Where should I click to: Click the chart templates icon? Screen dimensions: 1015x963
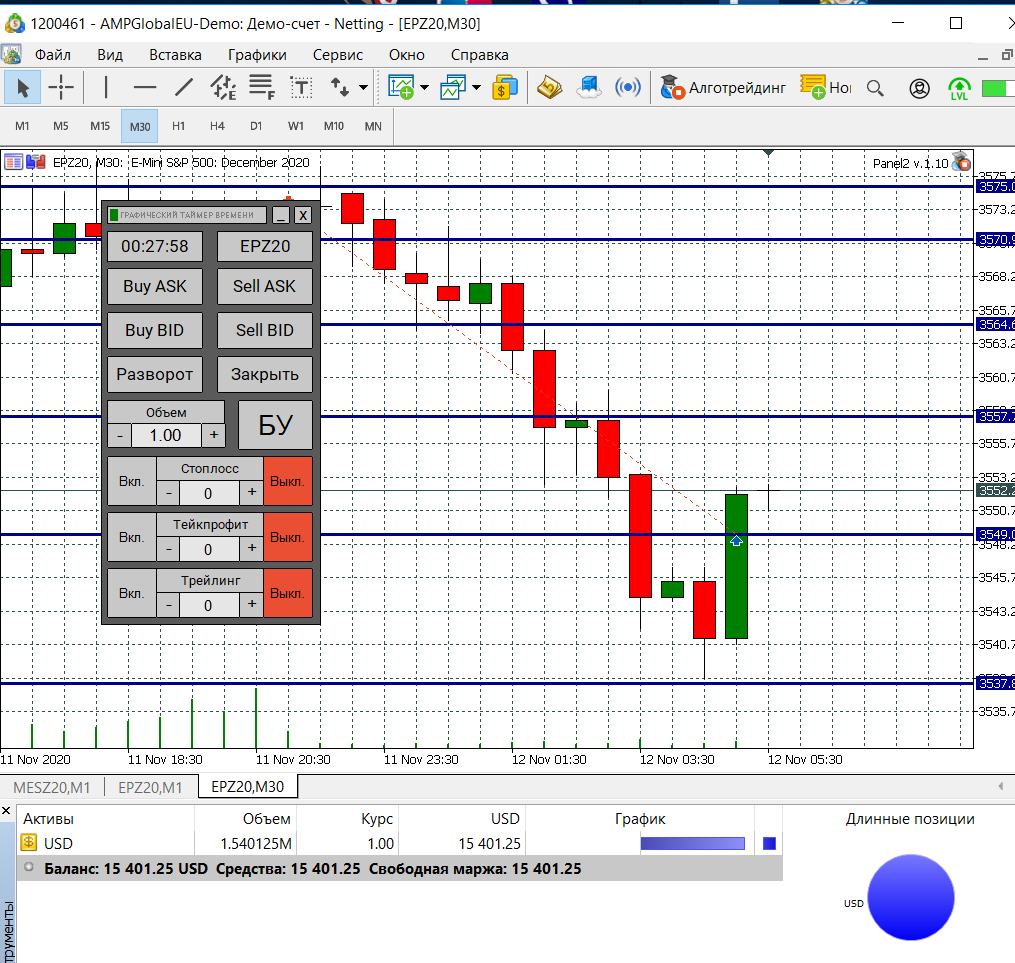click(453, 87)
